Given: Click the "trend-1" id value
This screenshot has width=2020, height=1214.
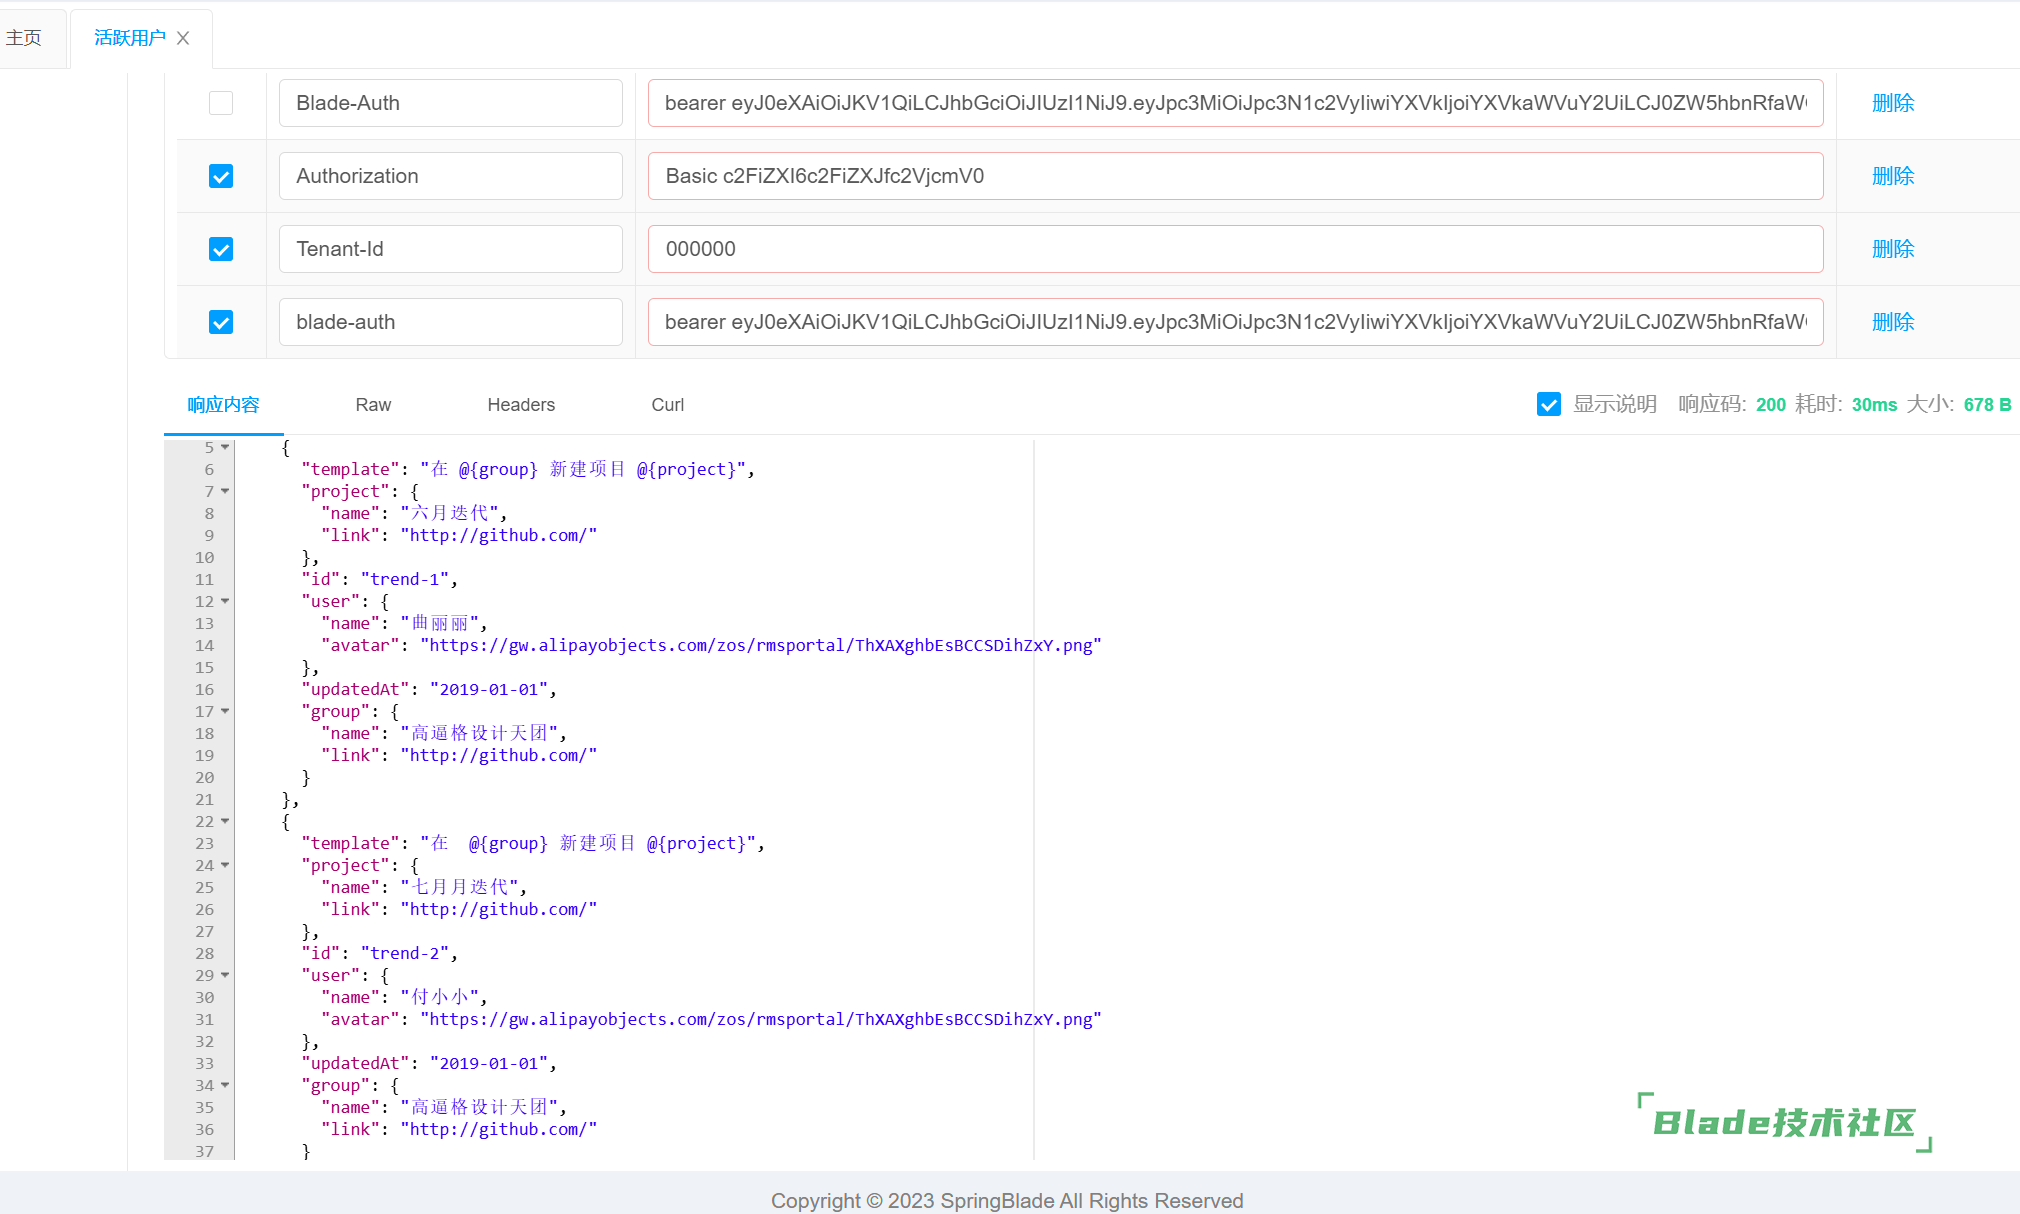Looking at the screenshot, I should pyautogui.click(x=405, y=579).
